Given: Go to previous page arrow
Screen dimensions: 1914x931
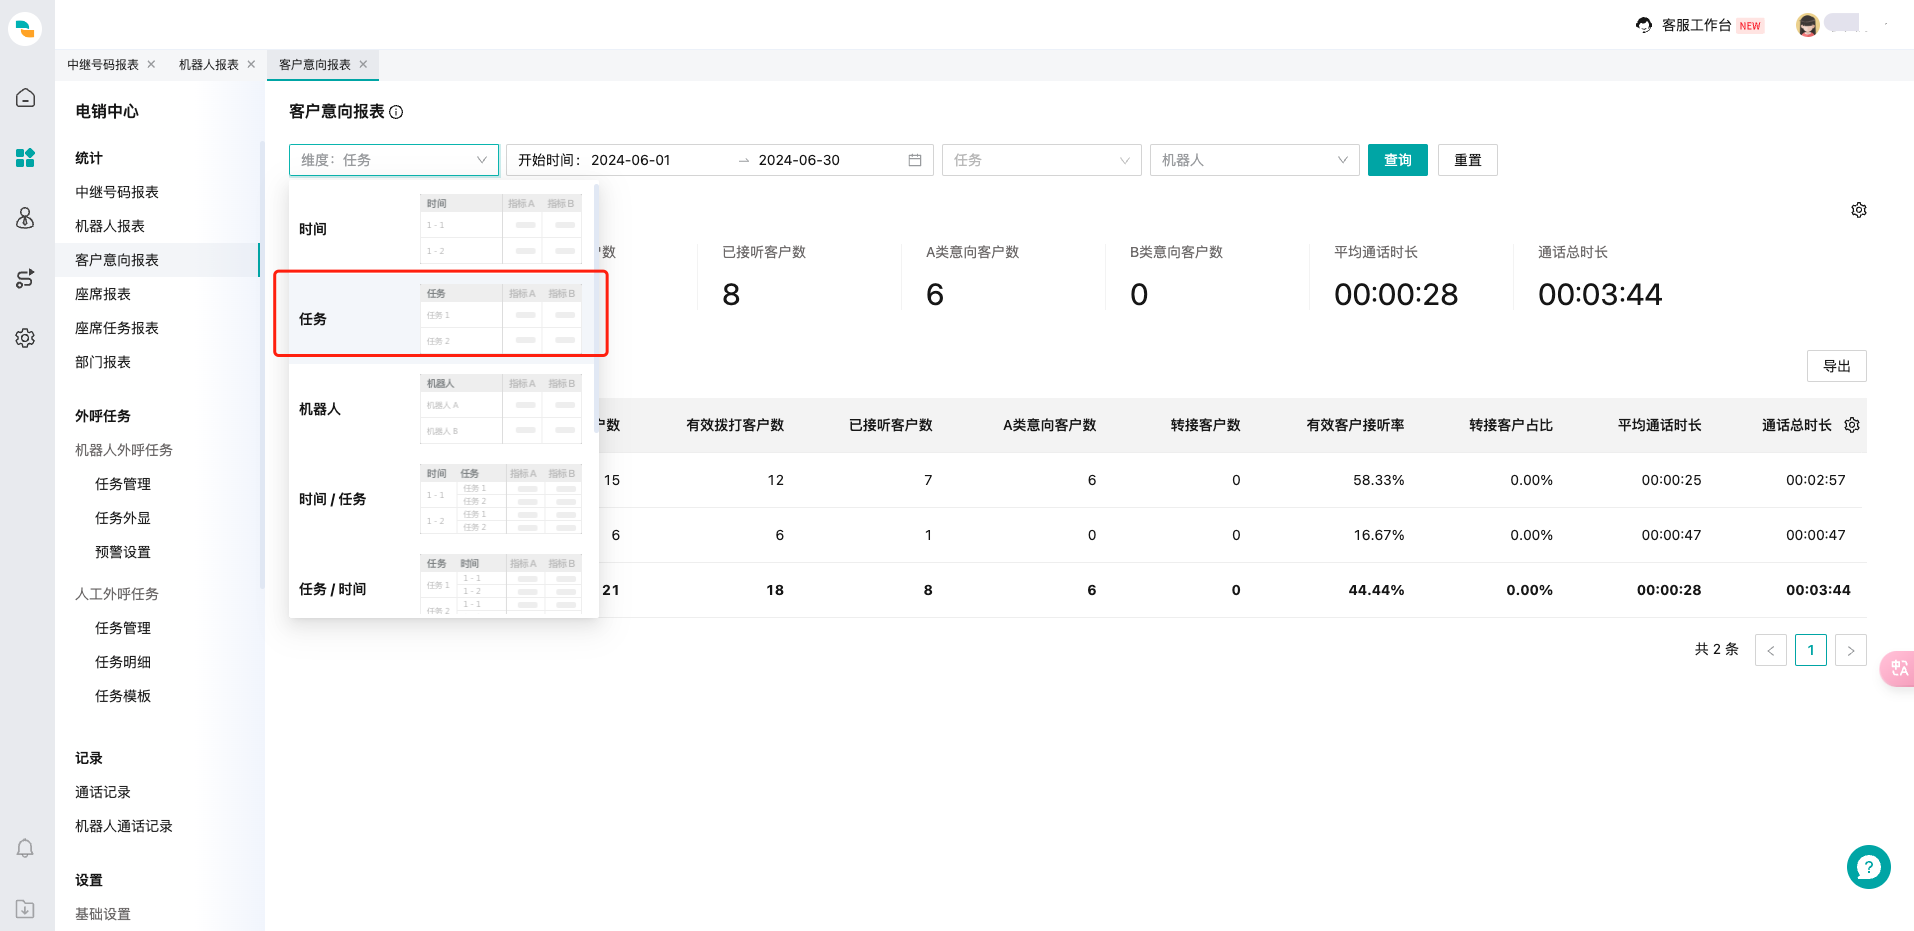Looking at the screenshot, I should 1770,650.
